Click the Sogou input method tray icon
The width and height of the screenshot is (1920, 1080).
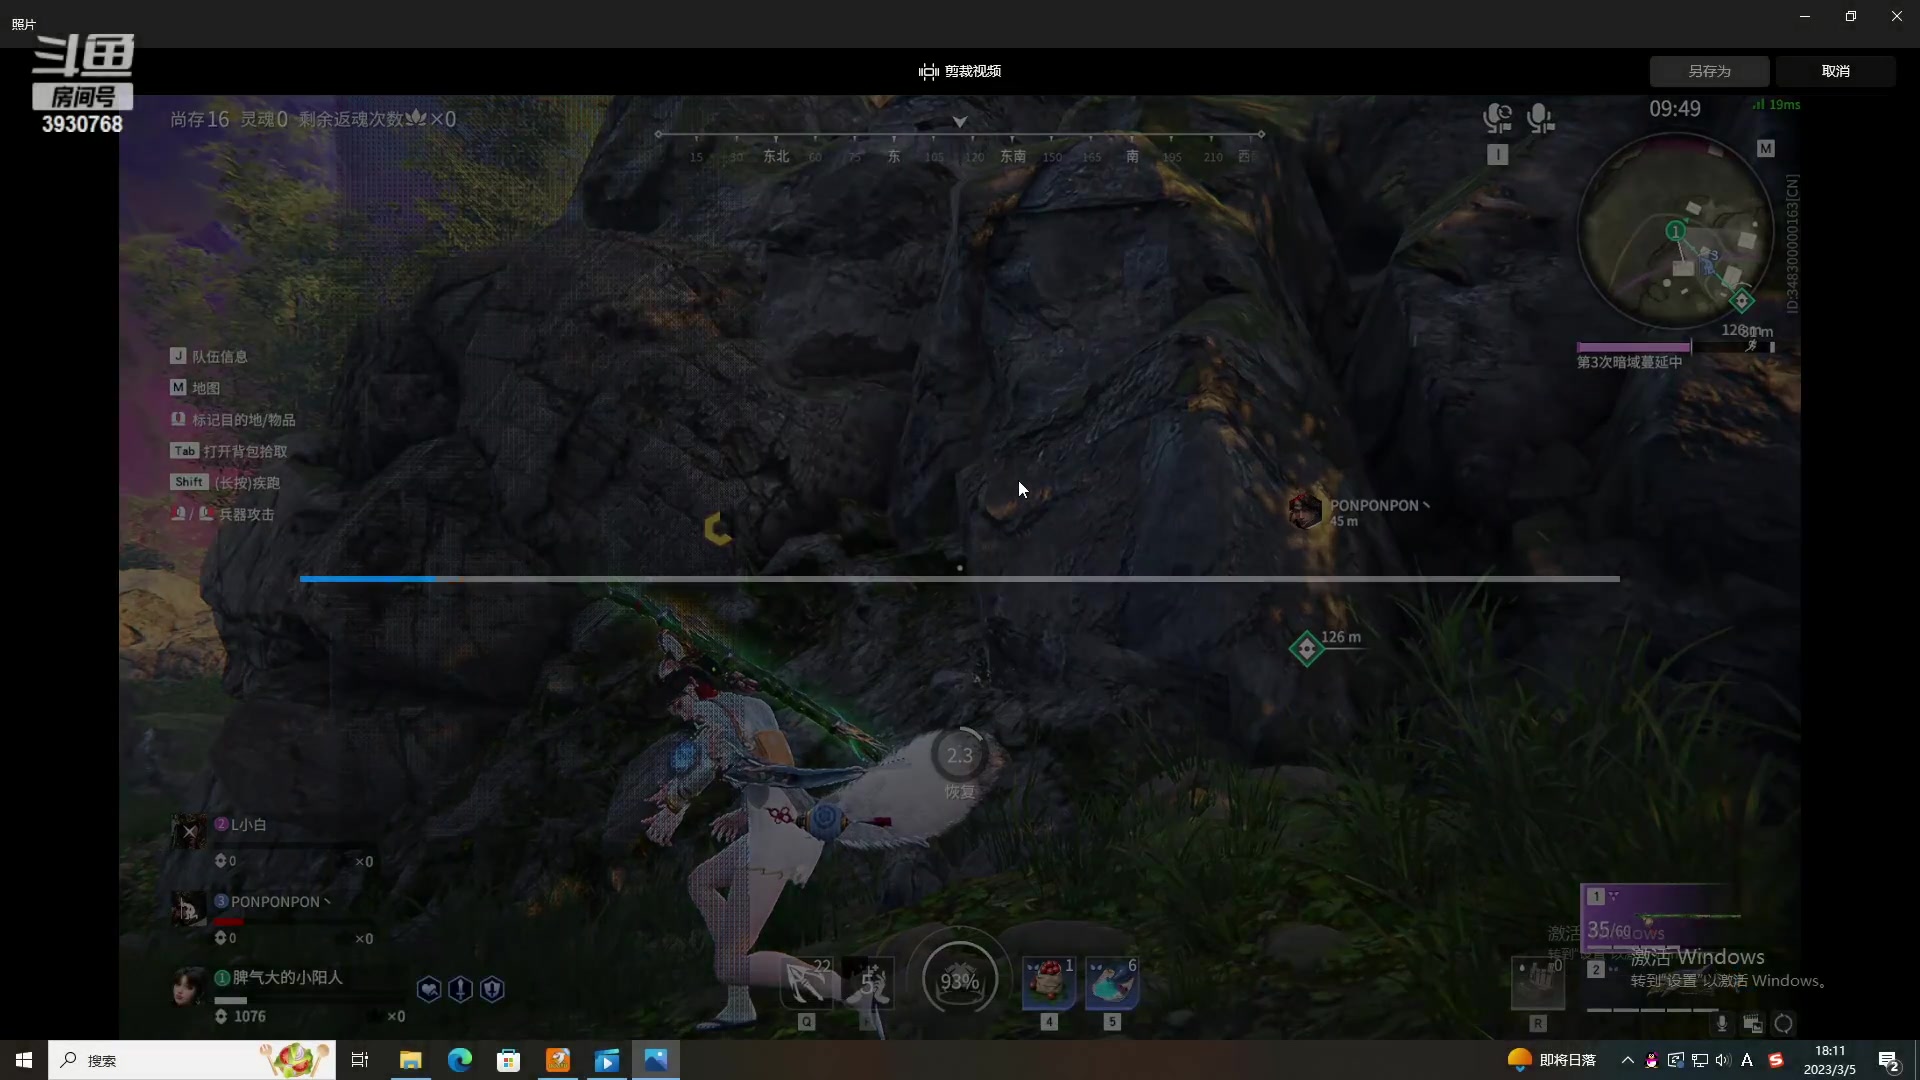tap(1776, 1060)
